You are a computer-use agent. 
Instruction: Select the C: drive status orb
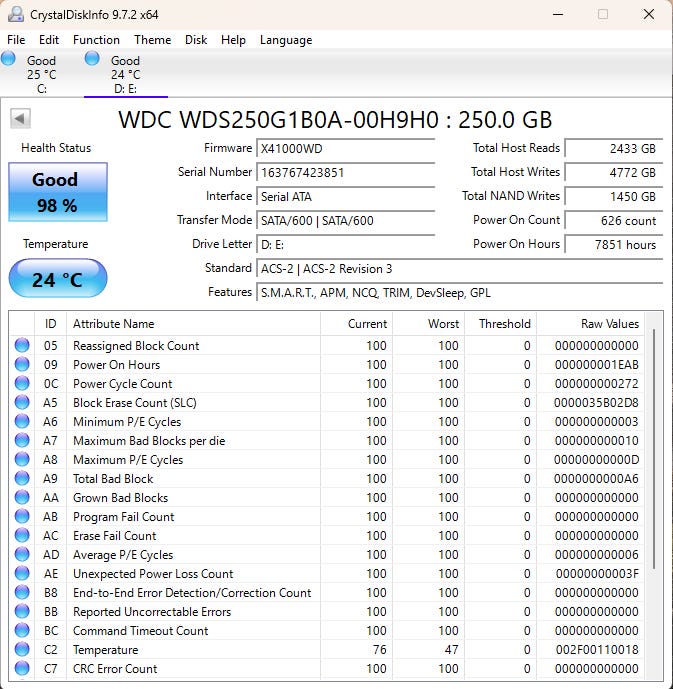coord(9,59)
